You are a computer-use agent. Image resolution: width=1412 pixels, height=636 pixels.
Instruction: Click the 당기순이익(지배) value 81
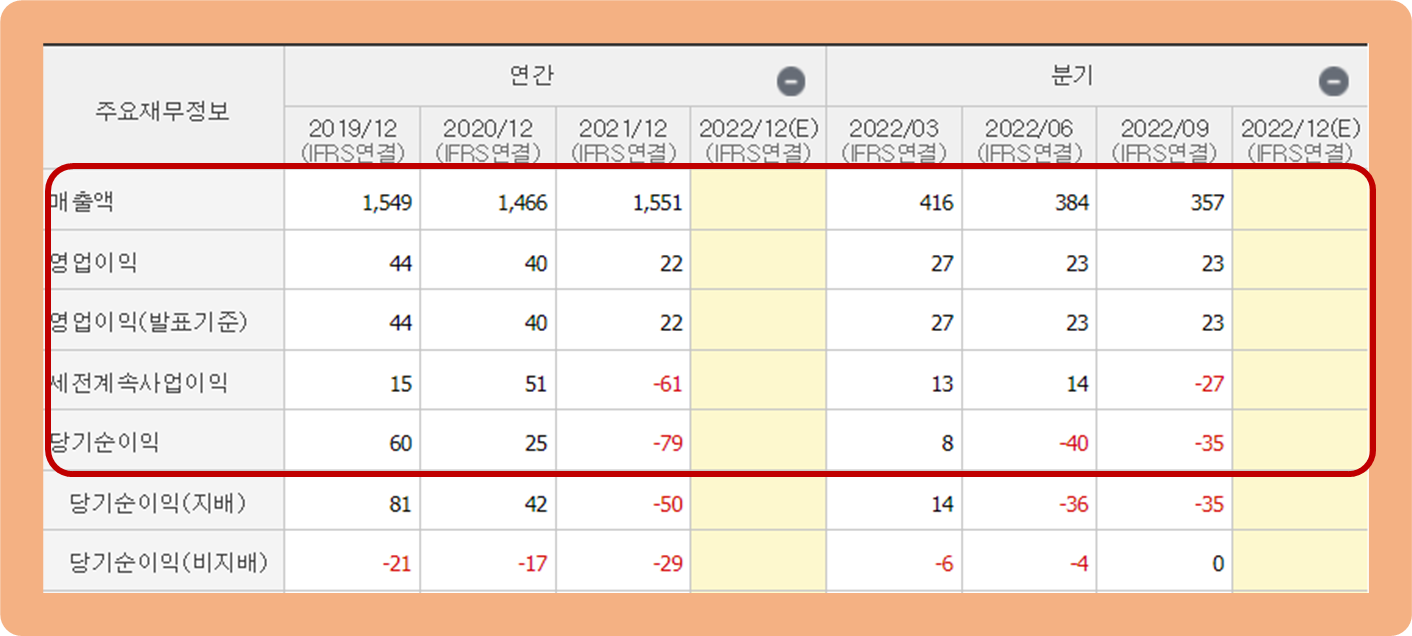(x=401, y=505)
